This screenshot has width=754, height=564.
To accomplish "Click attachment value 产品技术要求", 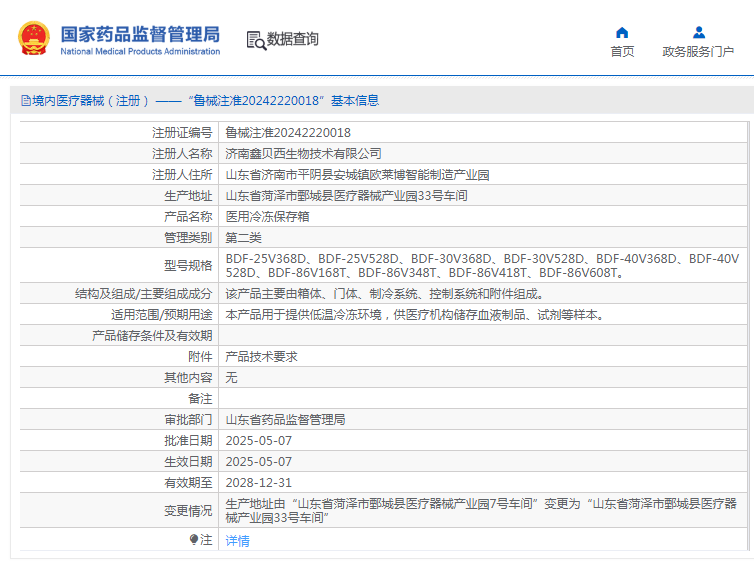I will pyautogui.click(x=262, y=357).
